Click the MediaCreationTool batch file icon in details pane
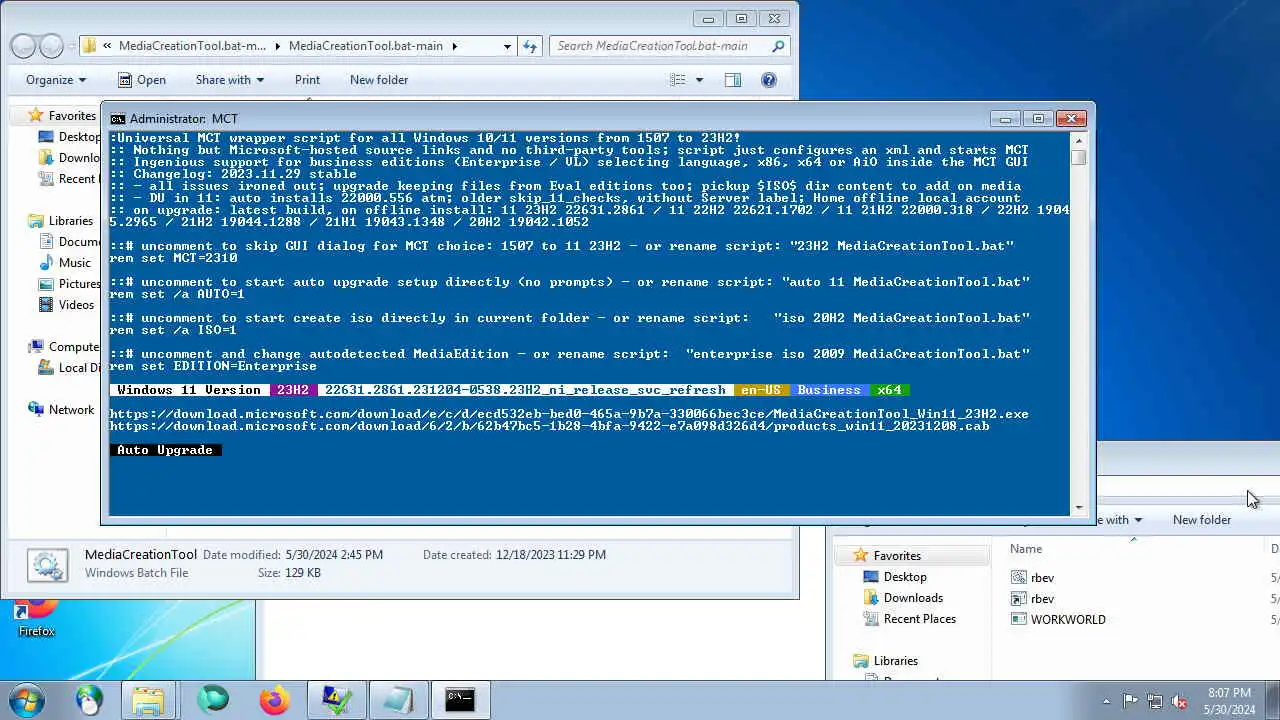1280x720 pixels. coord(47,564)
